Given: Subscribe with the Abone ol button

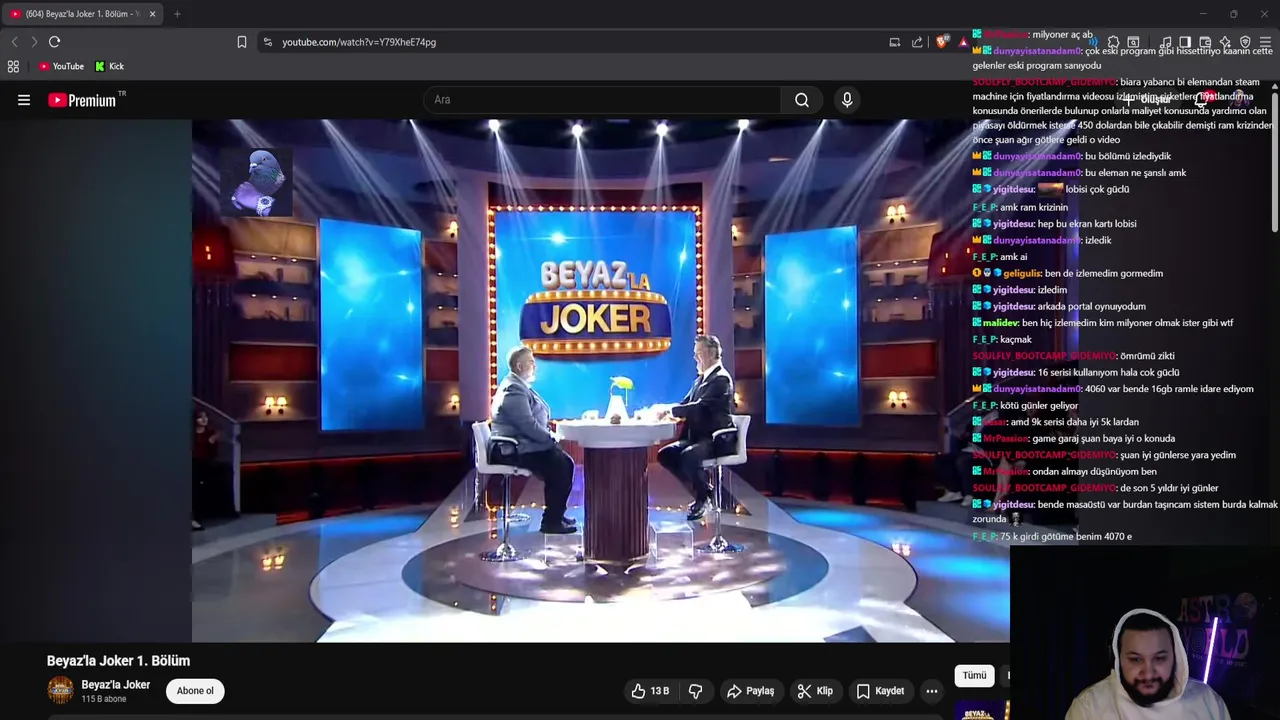Looking at the screenshot, I should tap(195, 691).
